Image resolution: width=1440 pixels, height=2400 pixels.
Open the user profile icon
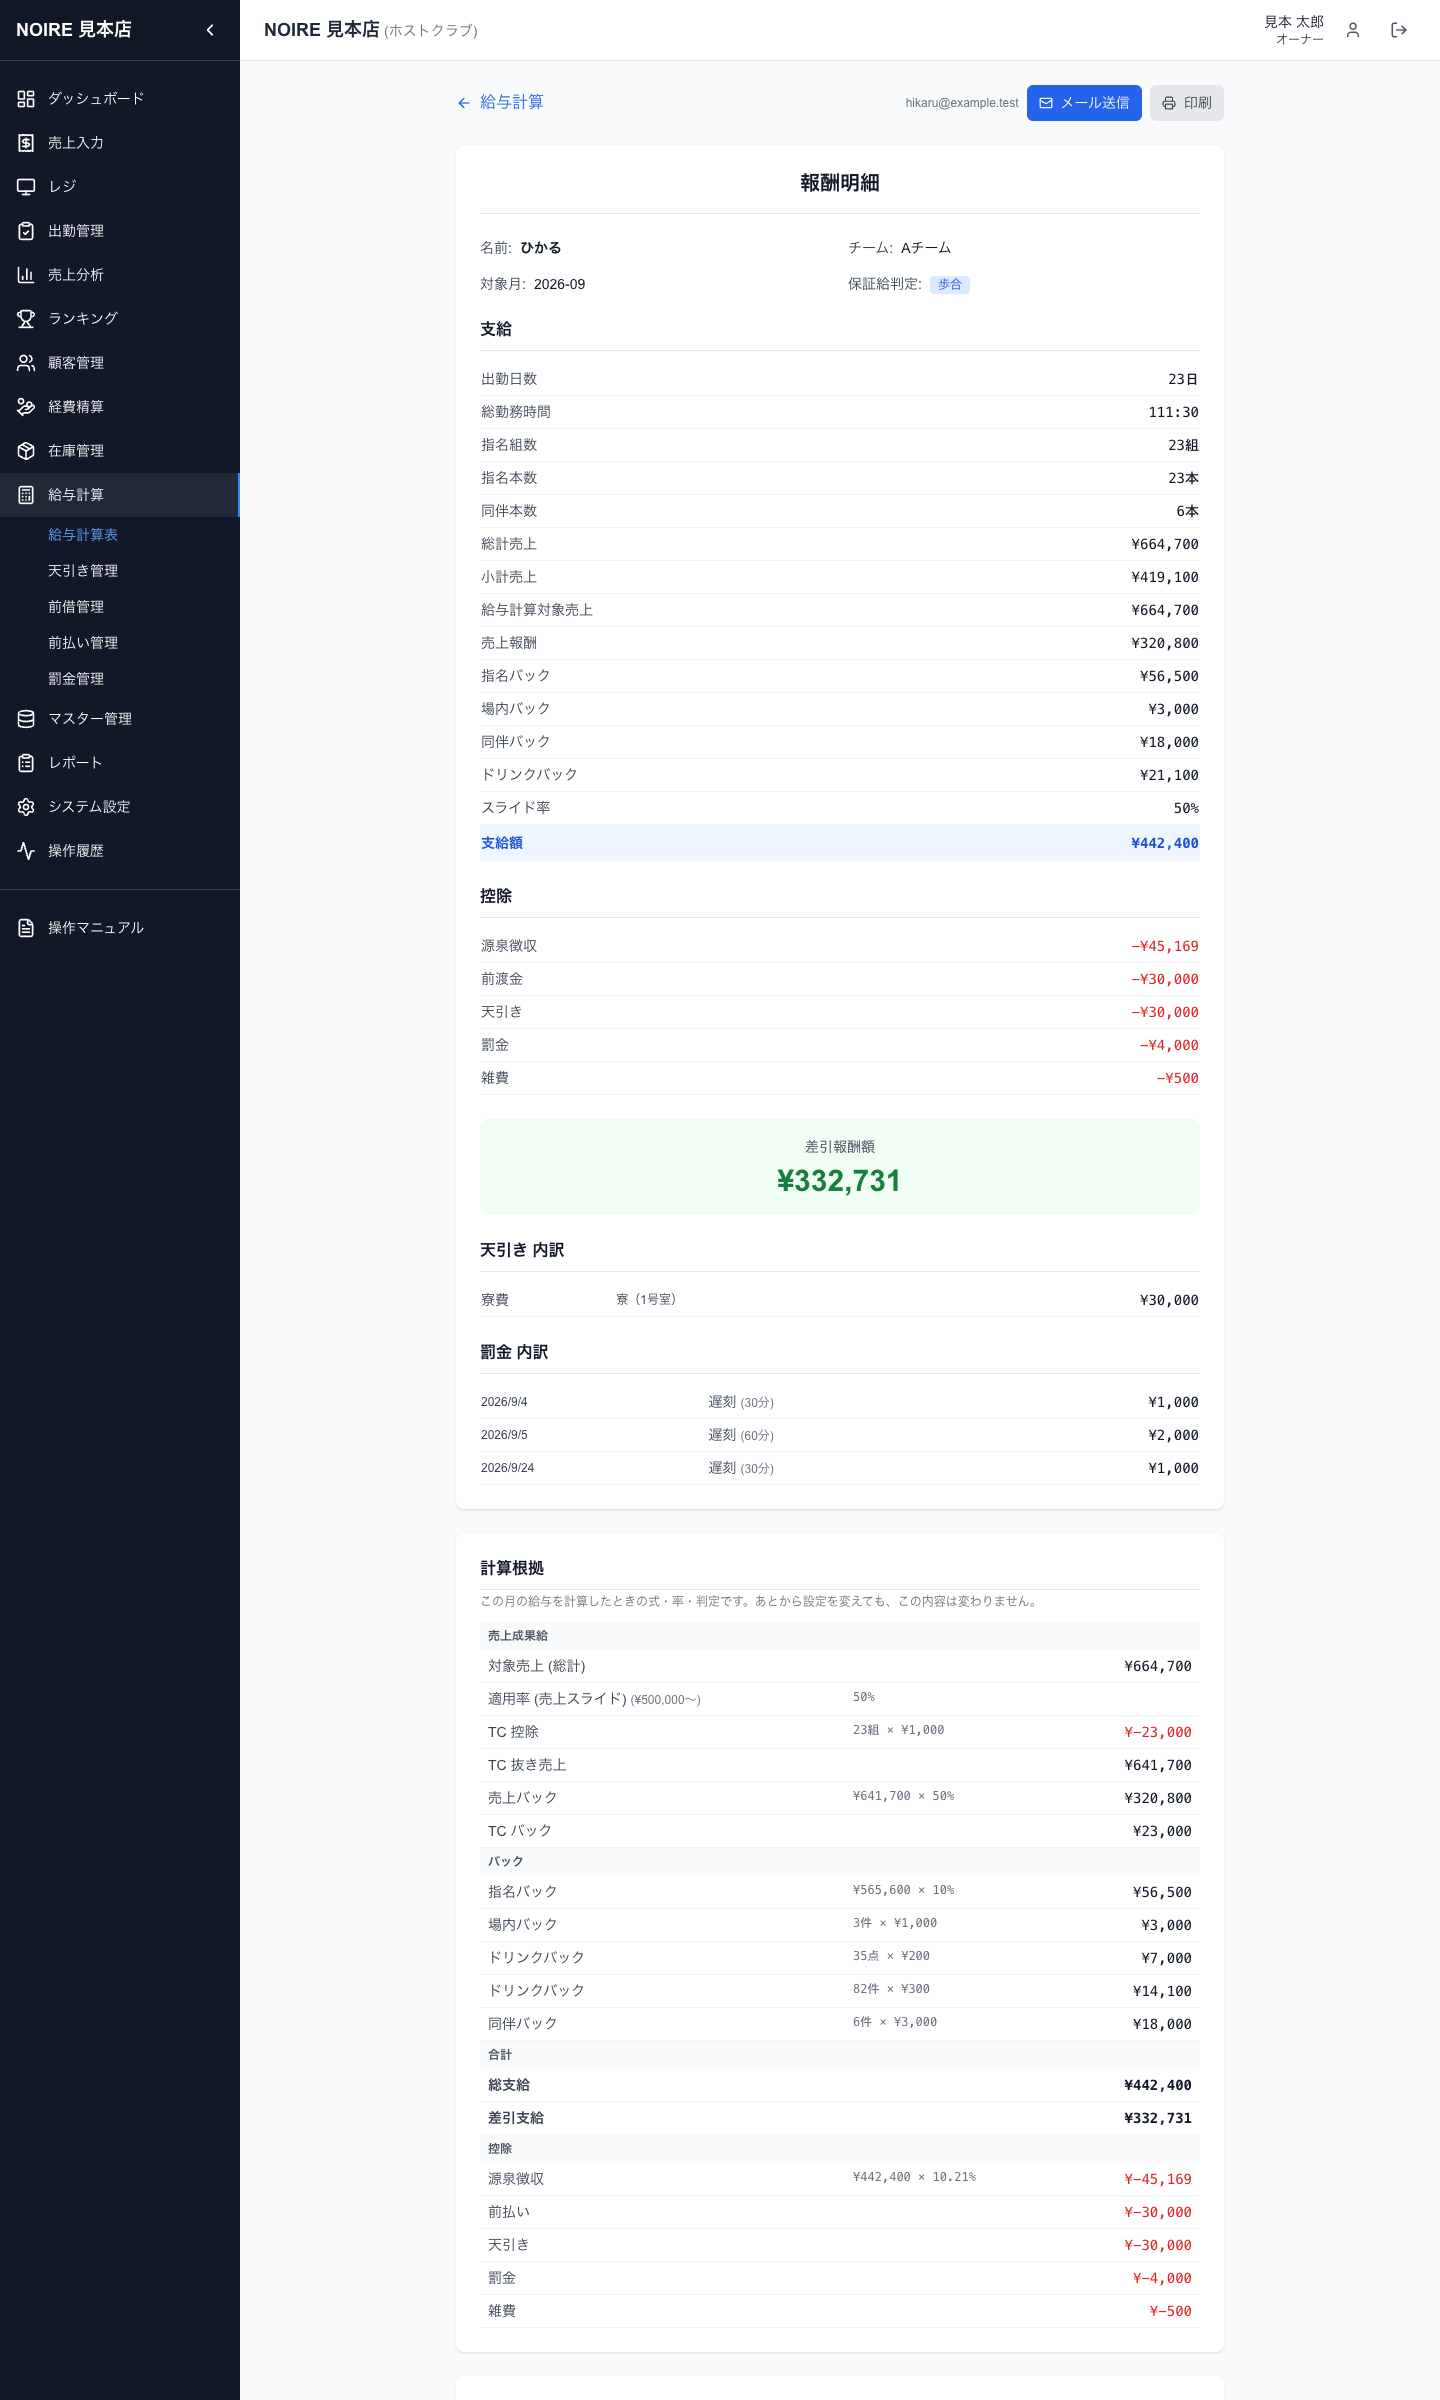point(1353,30)
